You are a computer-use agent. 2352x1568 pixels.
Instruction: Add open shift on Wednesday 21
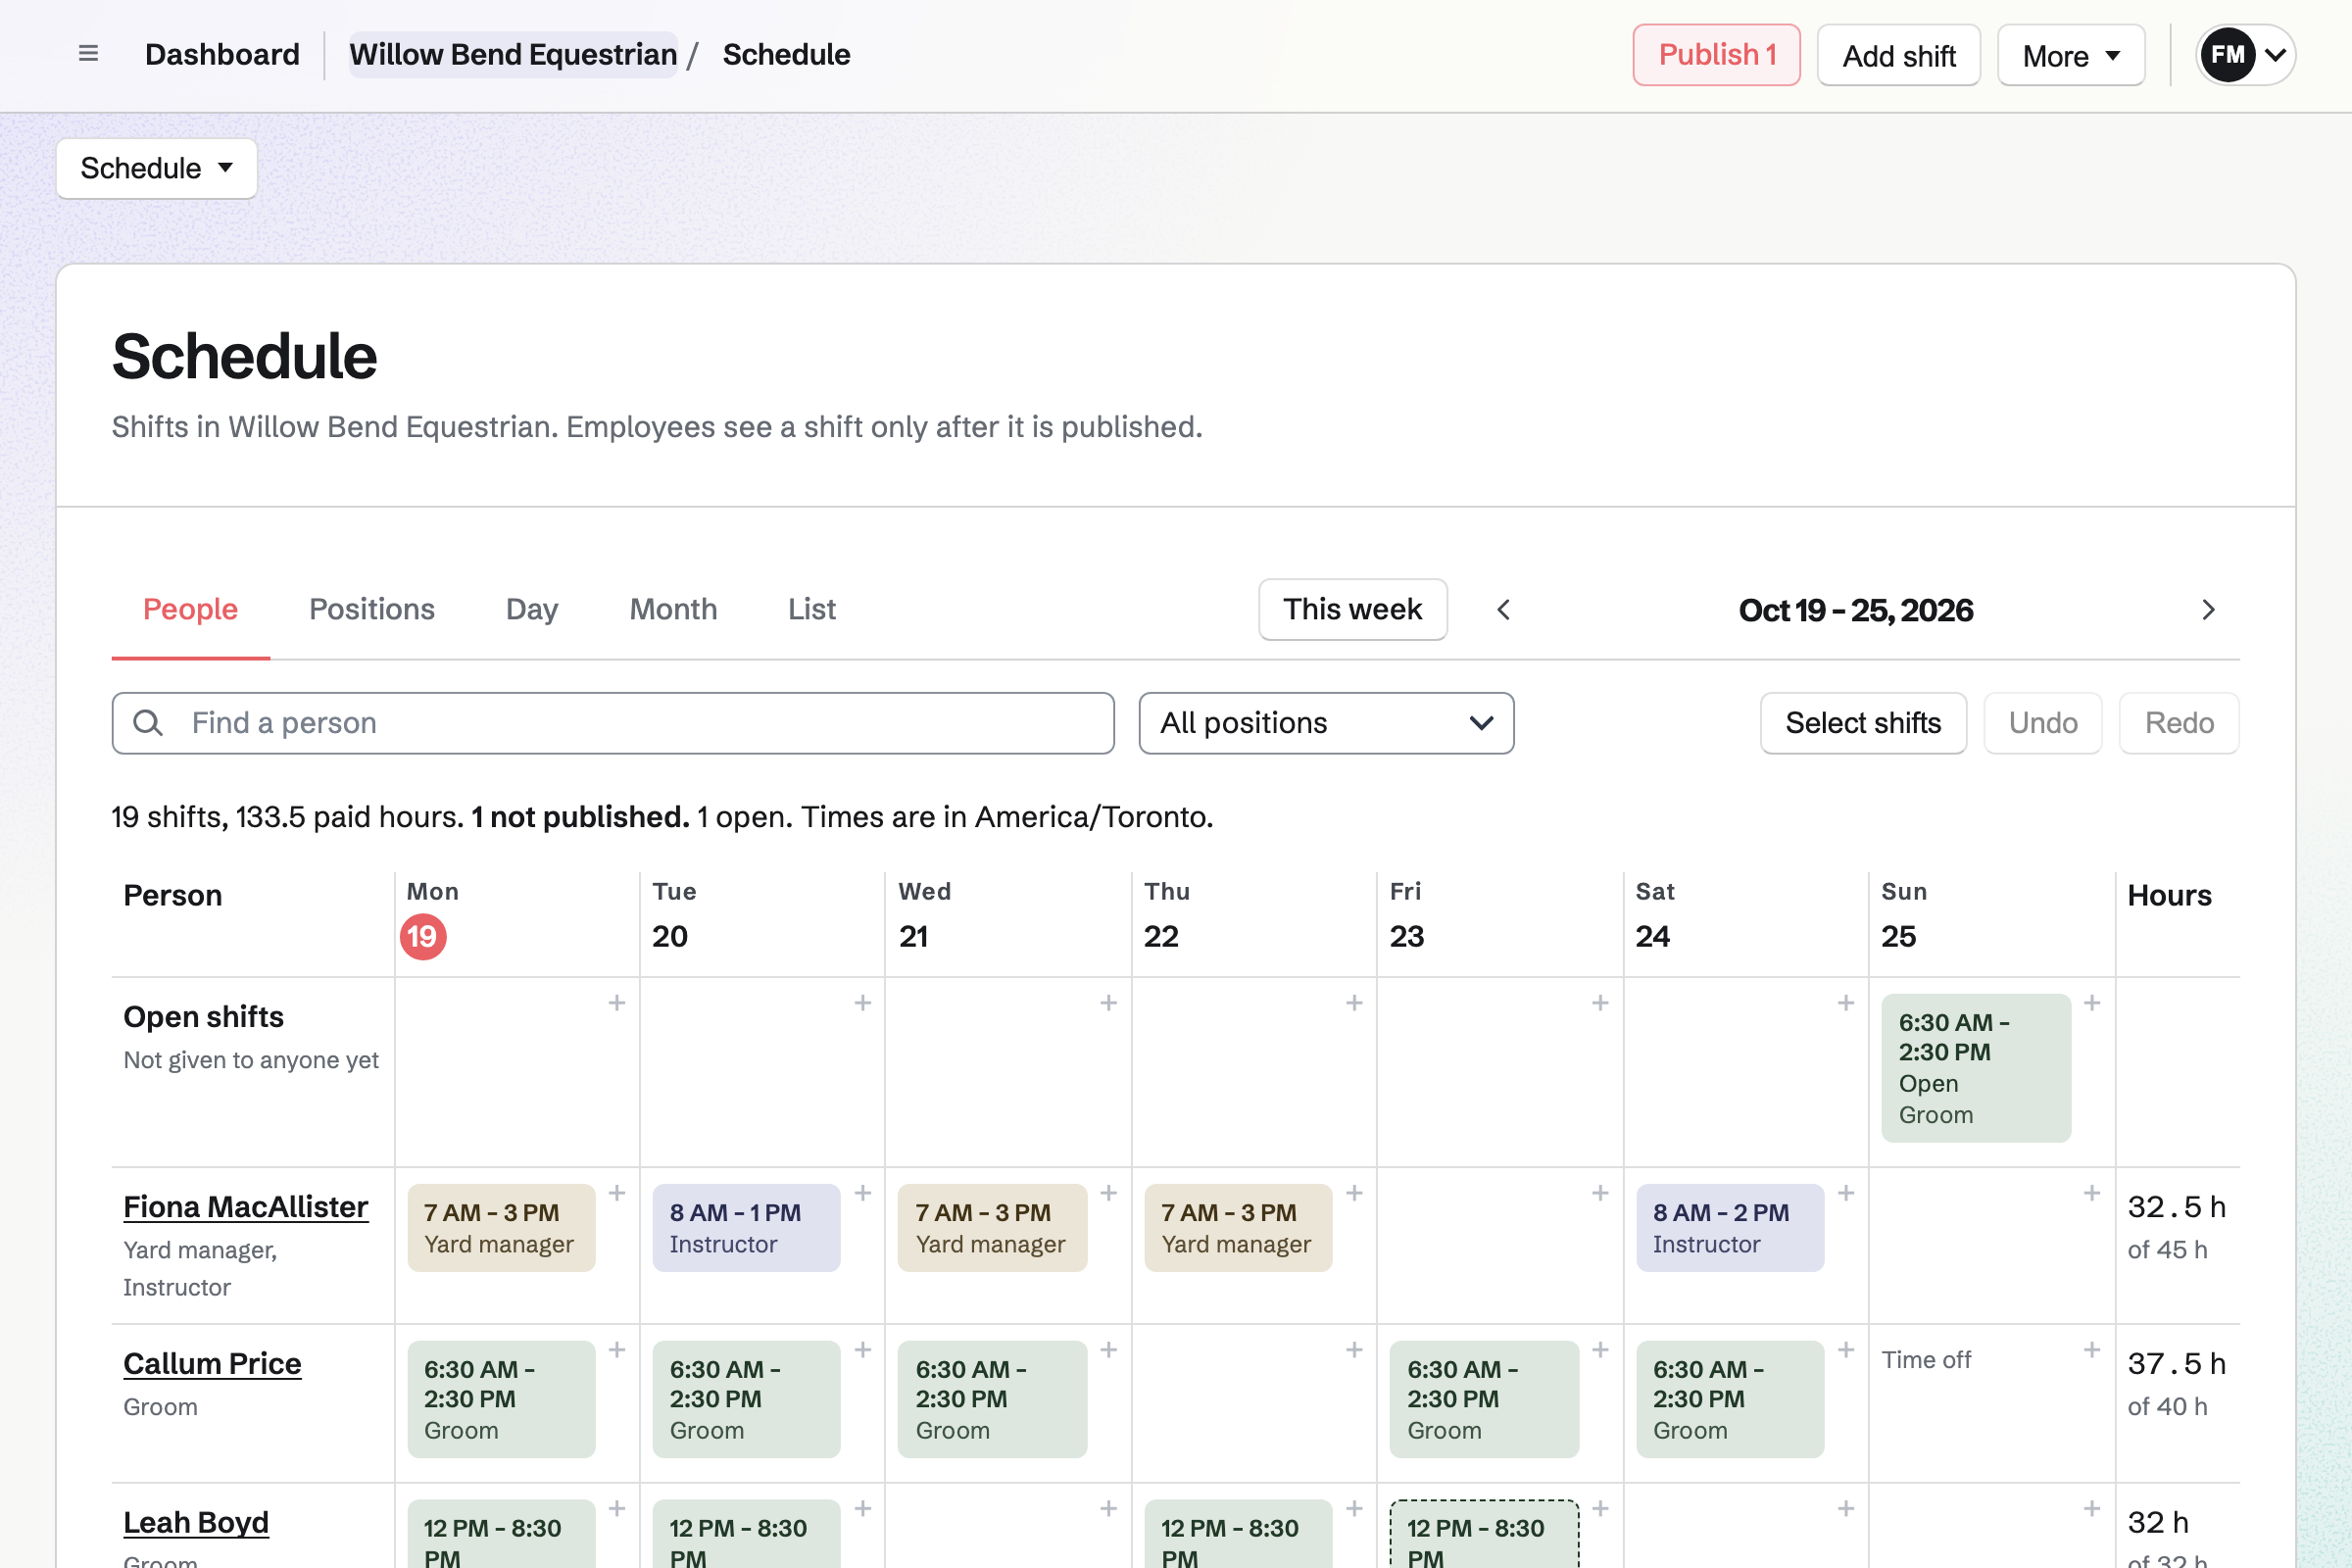pos(1108,1003)
